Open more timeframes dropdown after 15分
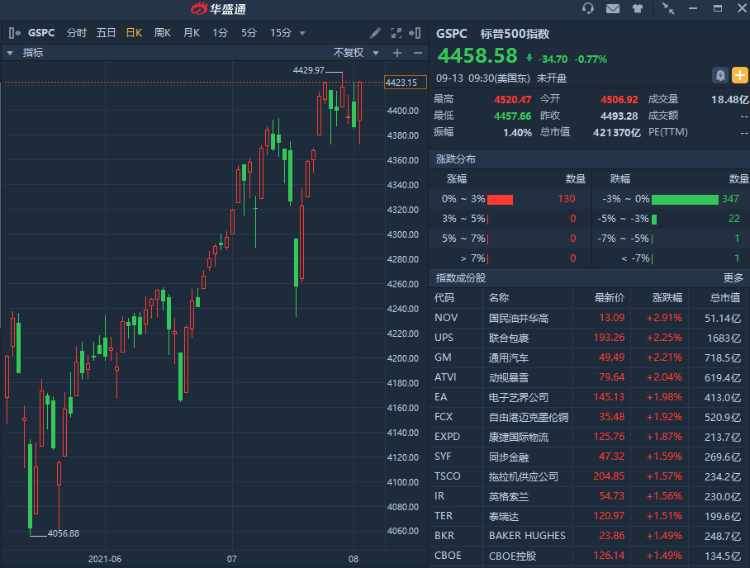Viewport: 750px width, 568px height. click(303, 32)
